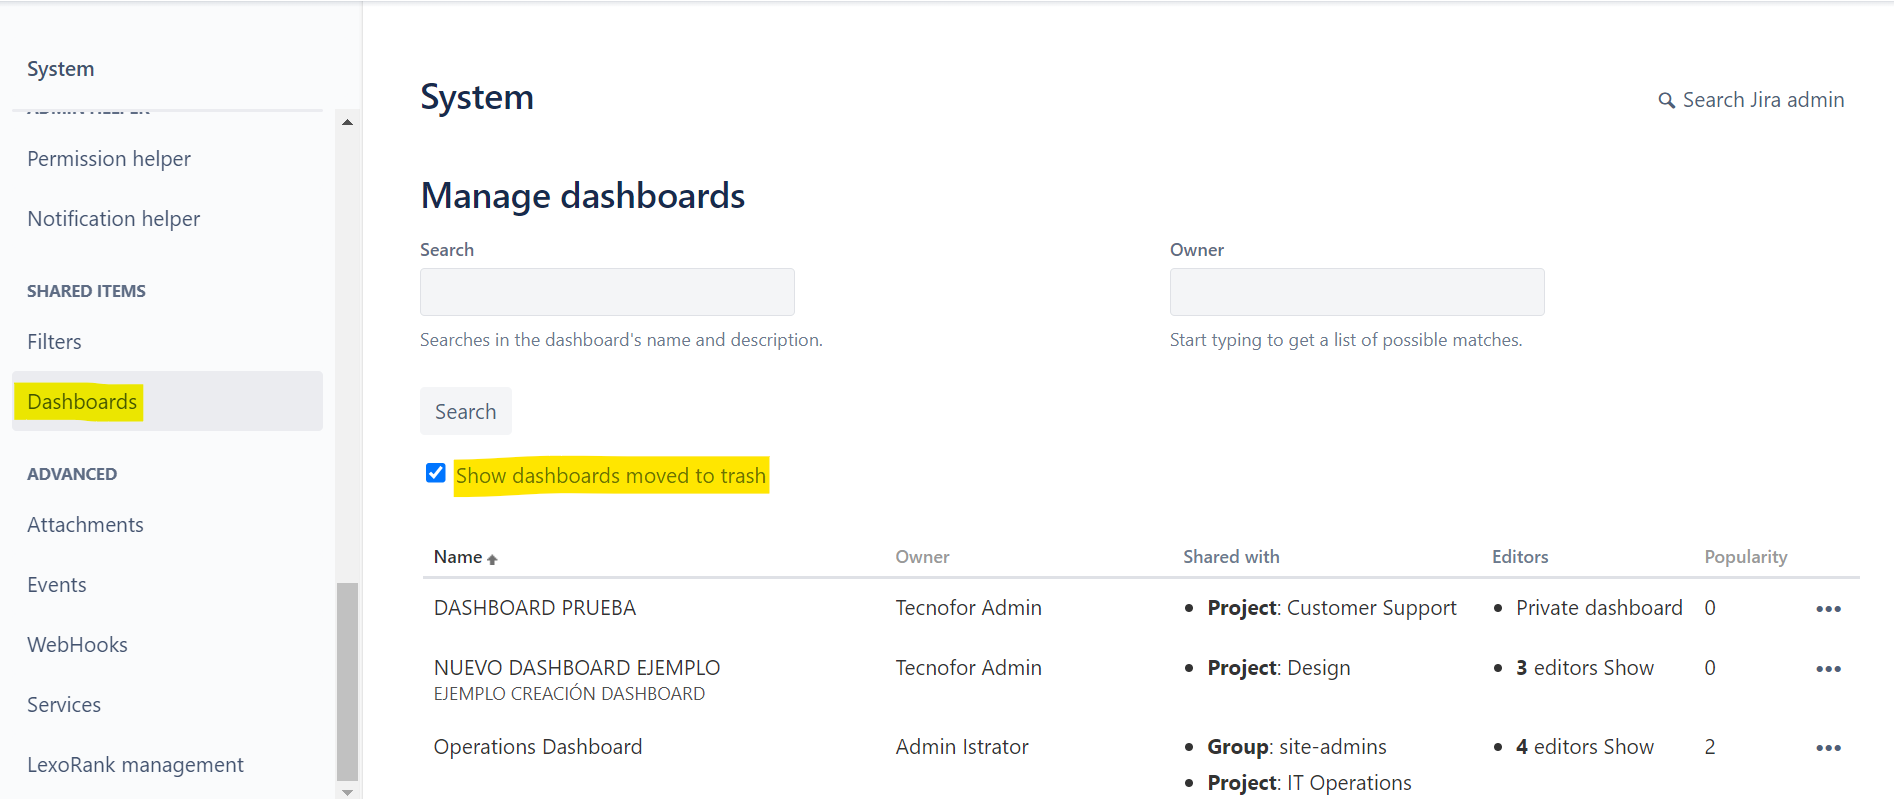Open Permission helper in sidebar
This screenshot has width=1894, height=799.
(109, 159)
